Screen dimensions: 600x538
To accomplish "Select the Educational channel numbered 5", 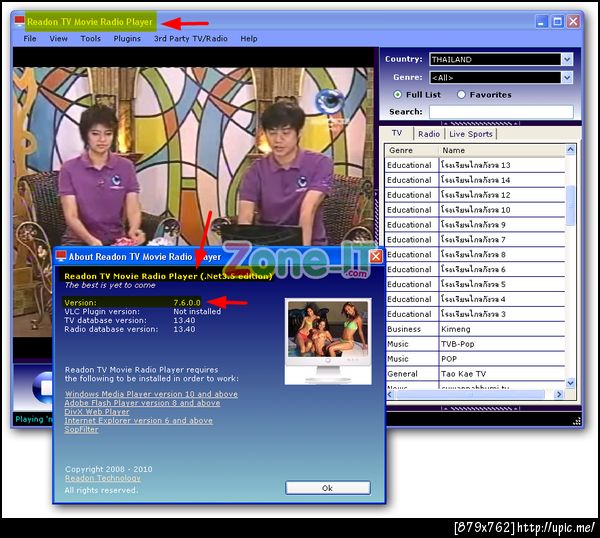I will coord(475,284).
